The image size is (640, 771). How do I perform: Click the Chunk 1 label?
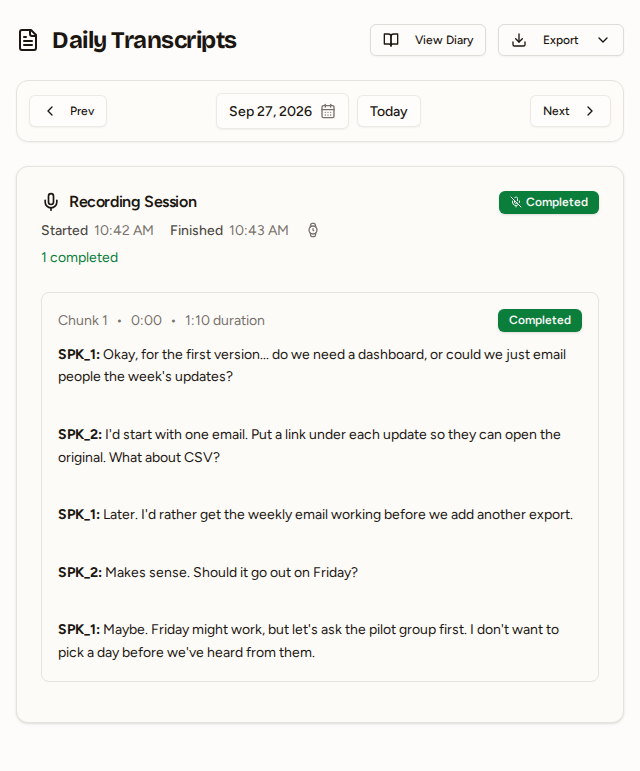tap(83, 320)
